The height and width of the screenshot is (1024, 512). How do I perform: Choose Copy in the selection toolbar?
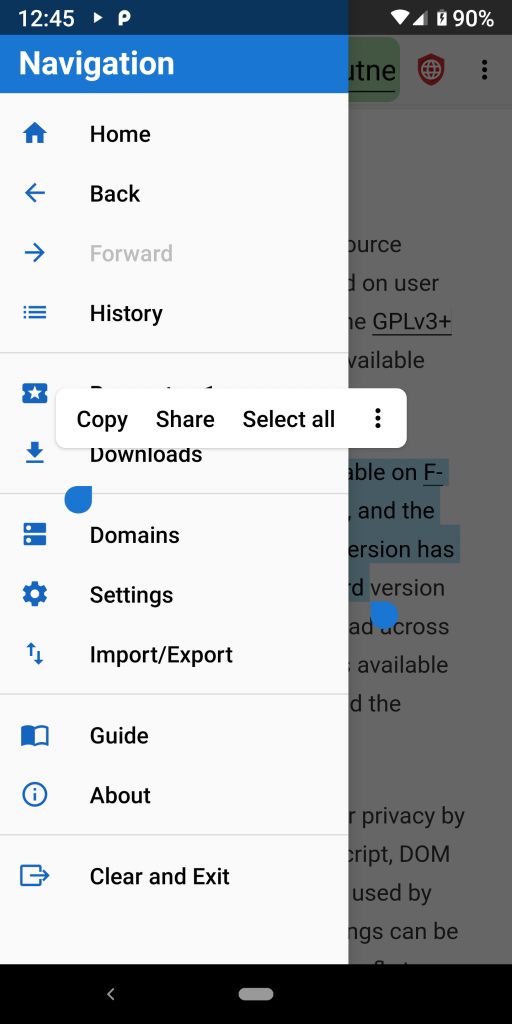[102, 419]
